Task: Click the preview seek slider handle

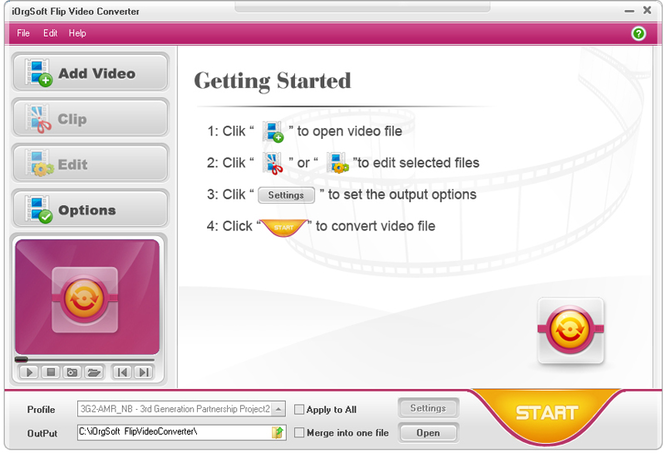Action: coord(21,360)
